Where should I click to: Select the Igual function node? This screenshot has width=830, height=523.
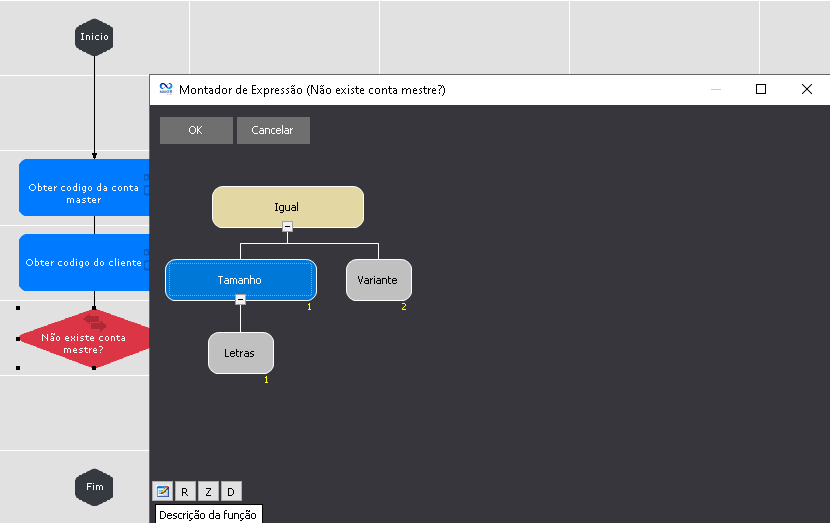pyautogui.click(x=287, y=207)
